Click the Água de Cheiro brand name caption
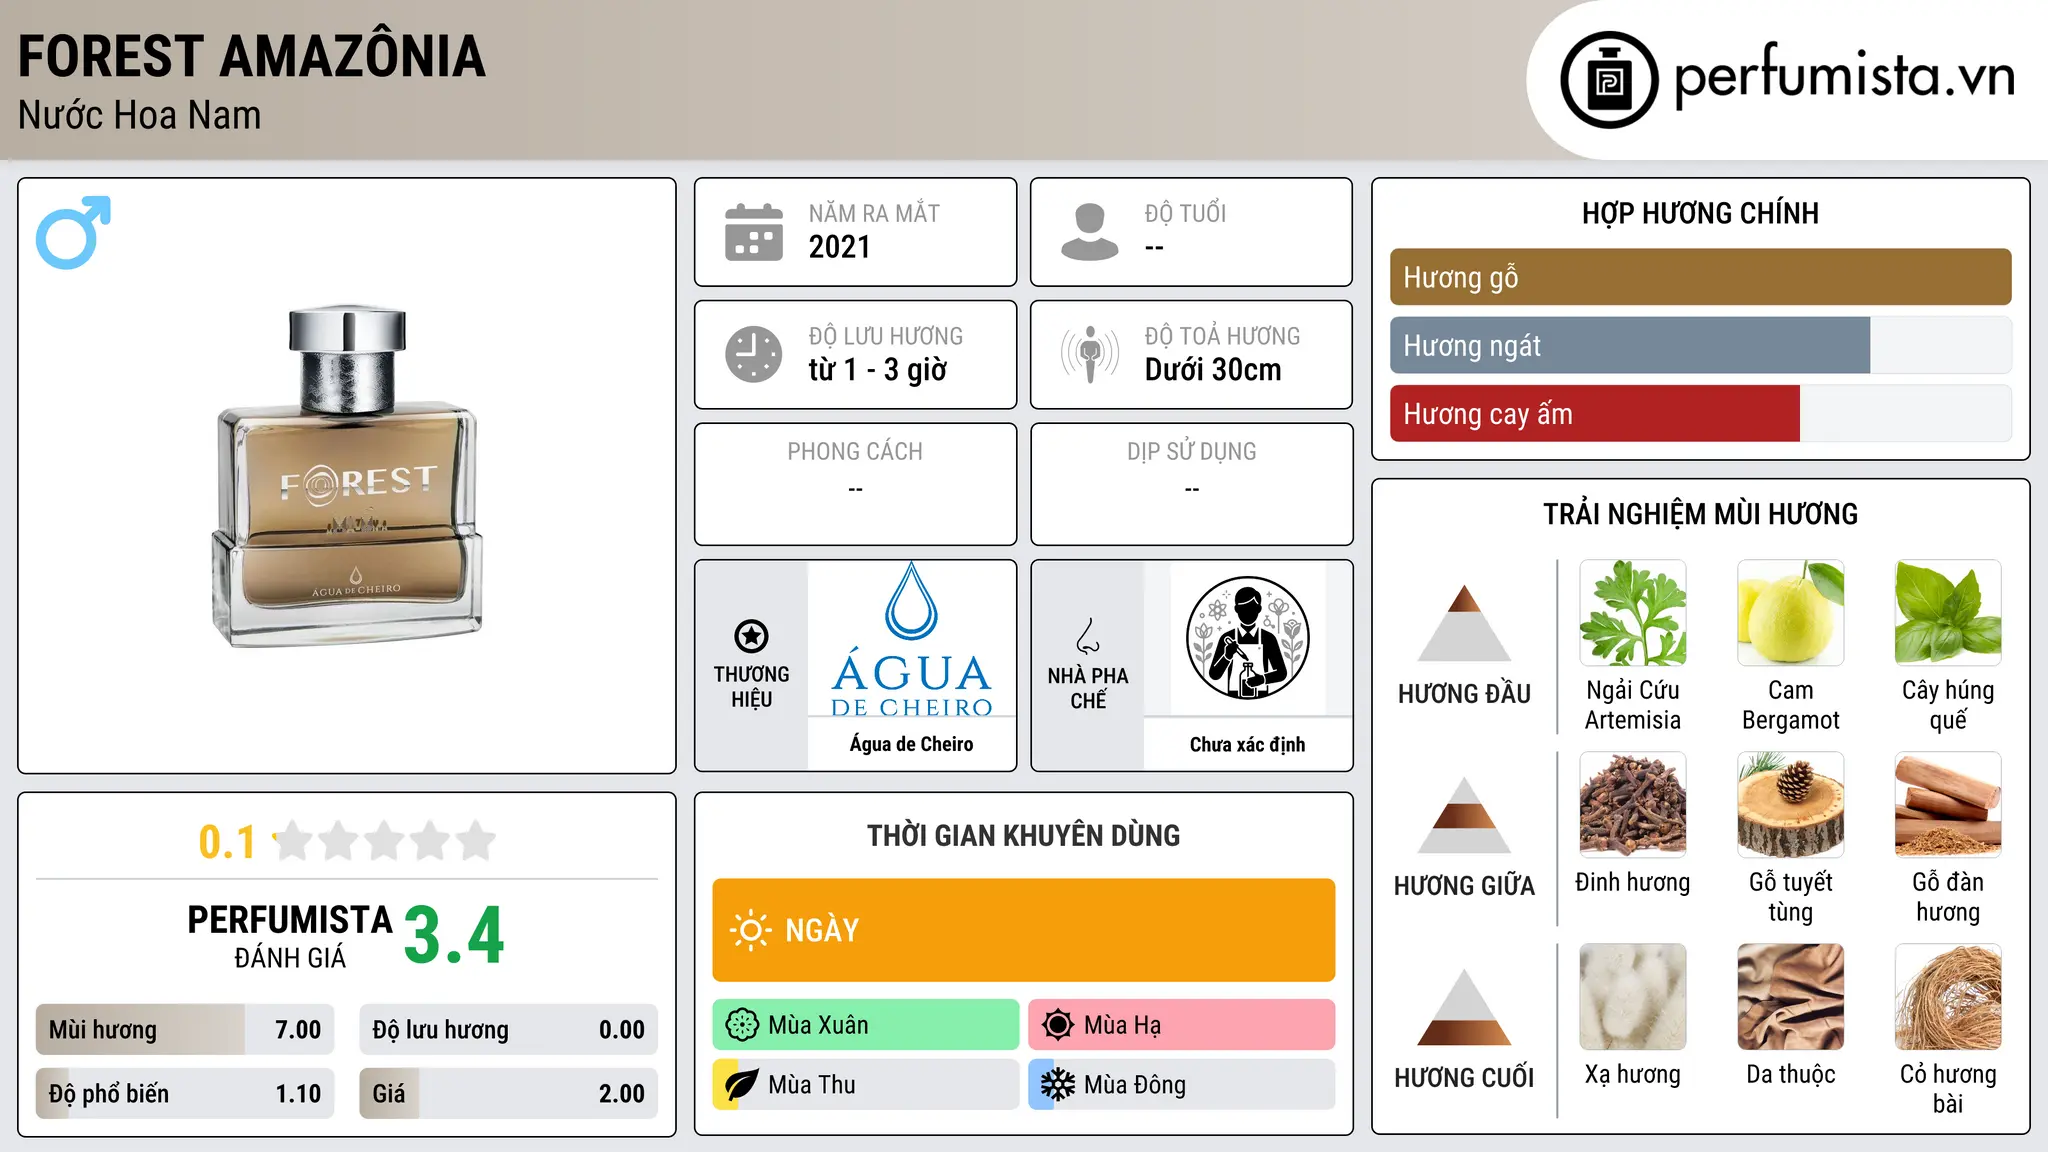The height and width of the screenshot is (1152, 2048). pos(912,744)
